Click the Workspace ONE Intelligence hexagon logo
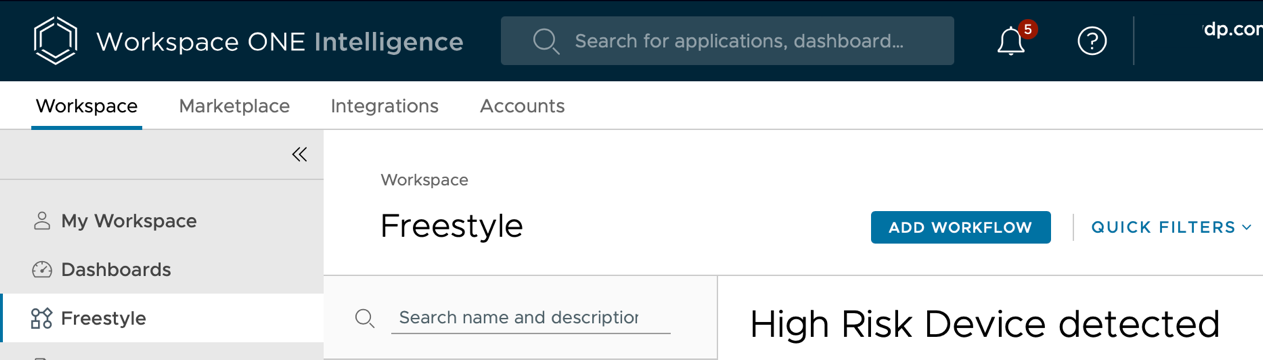This screenshot has height=360, width=1263. 55,41
